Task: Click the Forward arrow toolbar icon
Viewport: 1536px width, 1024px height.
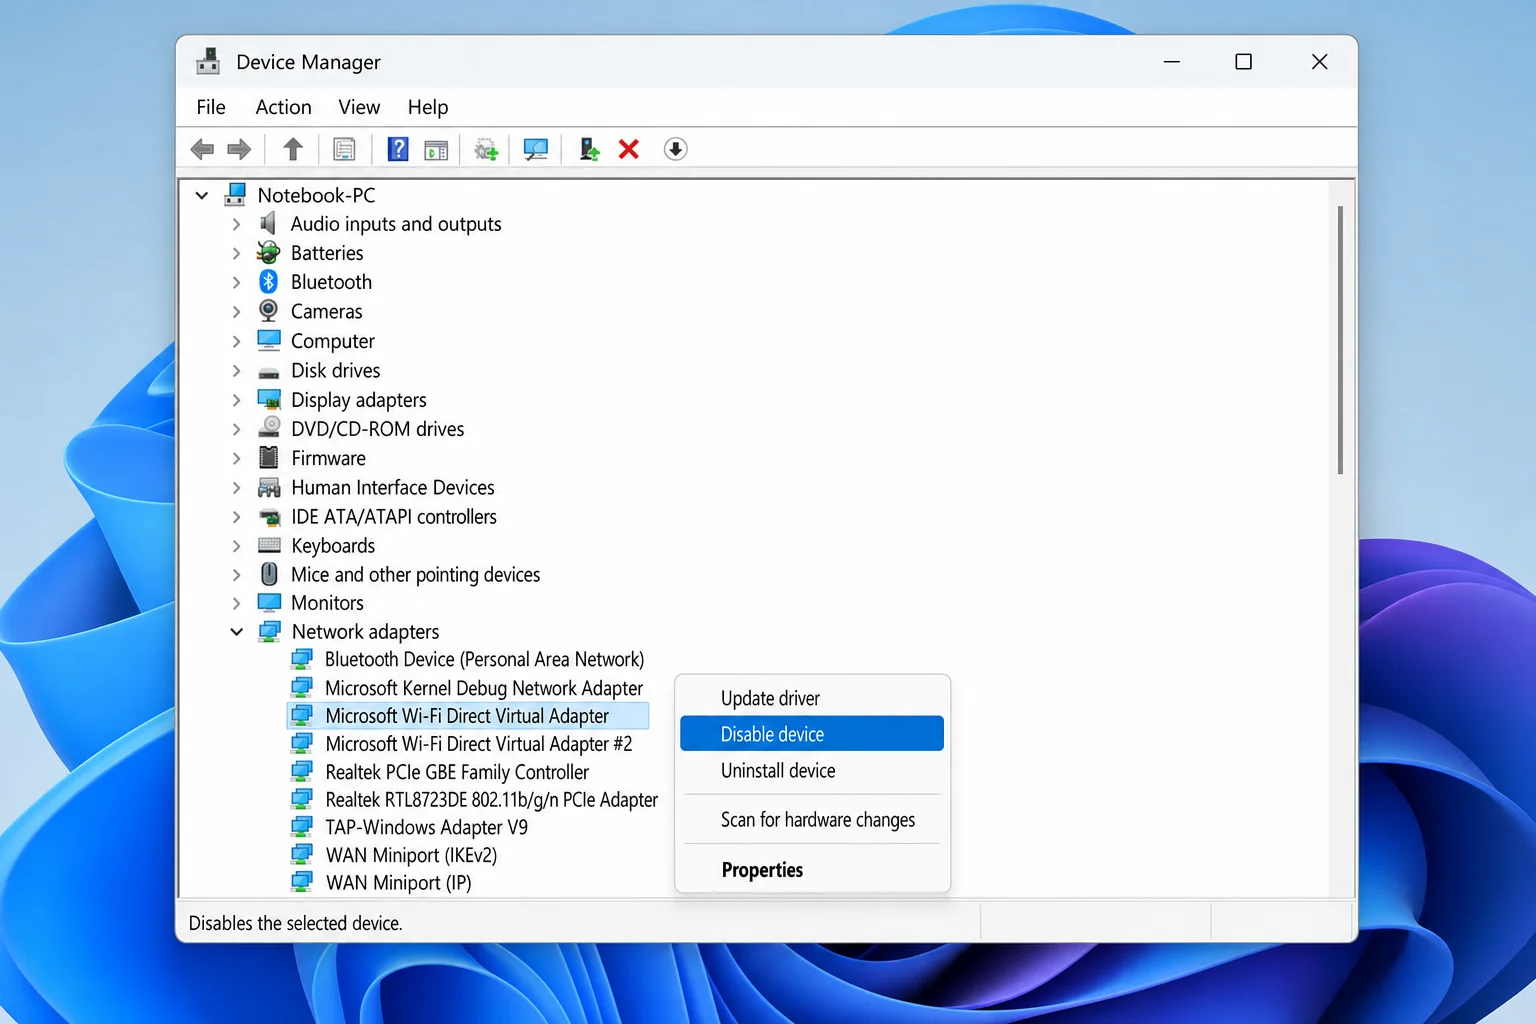Action: click(x=239, y=150)
